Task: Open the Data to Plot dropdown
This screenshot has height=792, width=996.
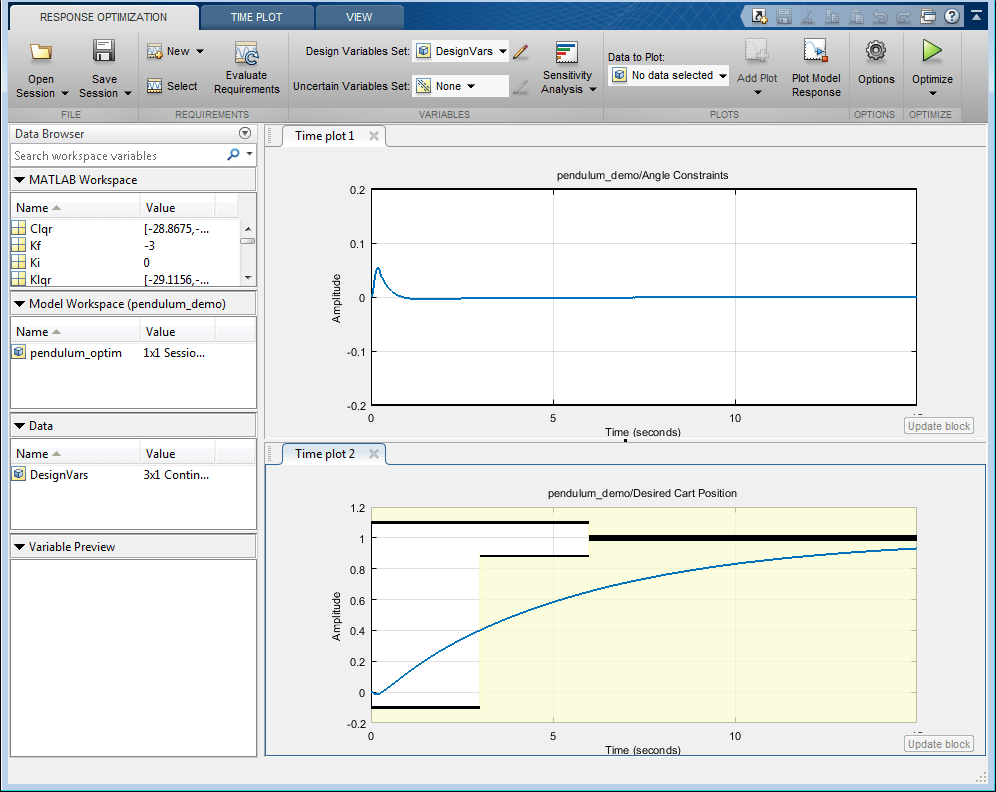Action: pyautogui.click(x=669, y=75)
